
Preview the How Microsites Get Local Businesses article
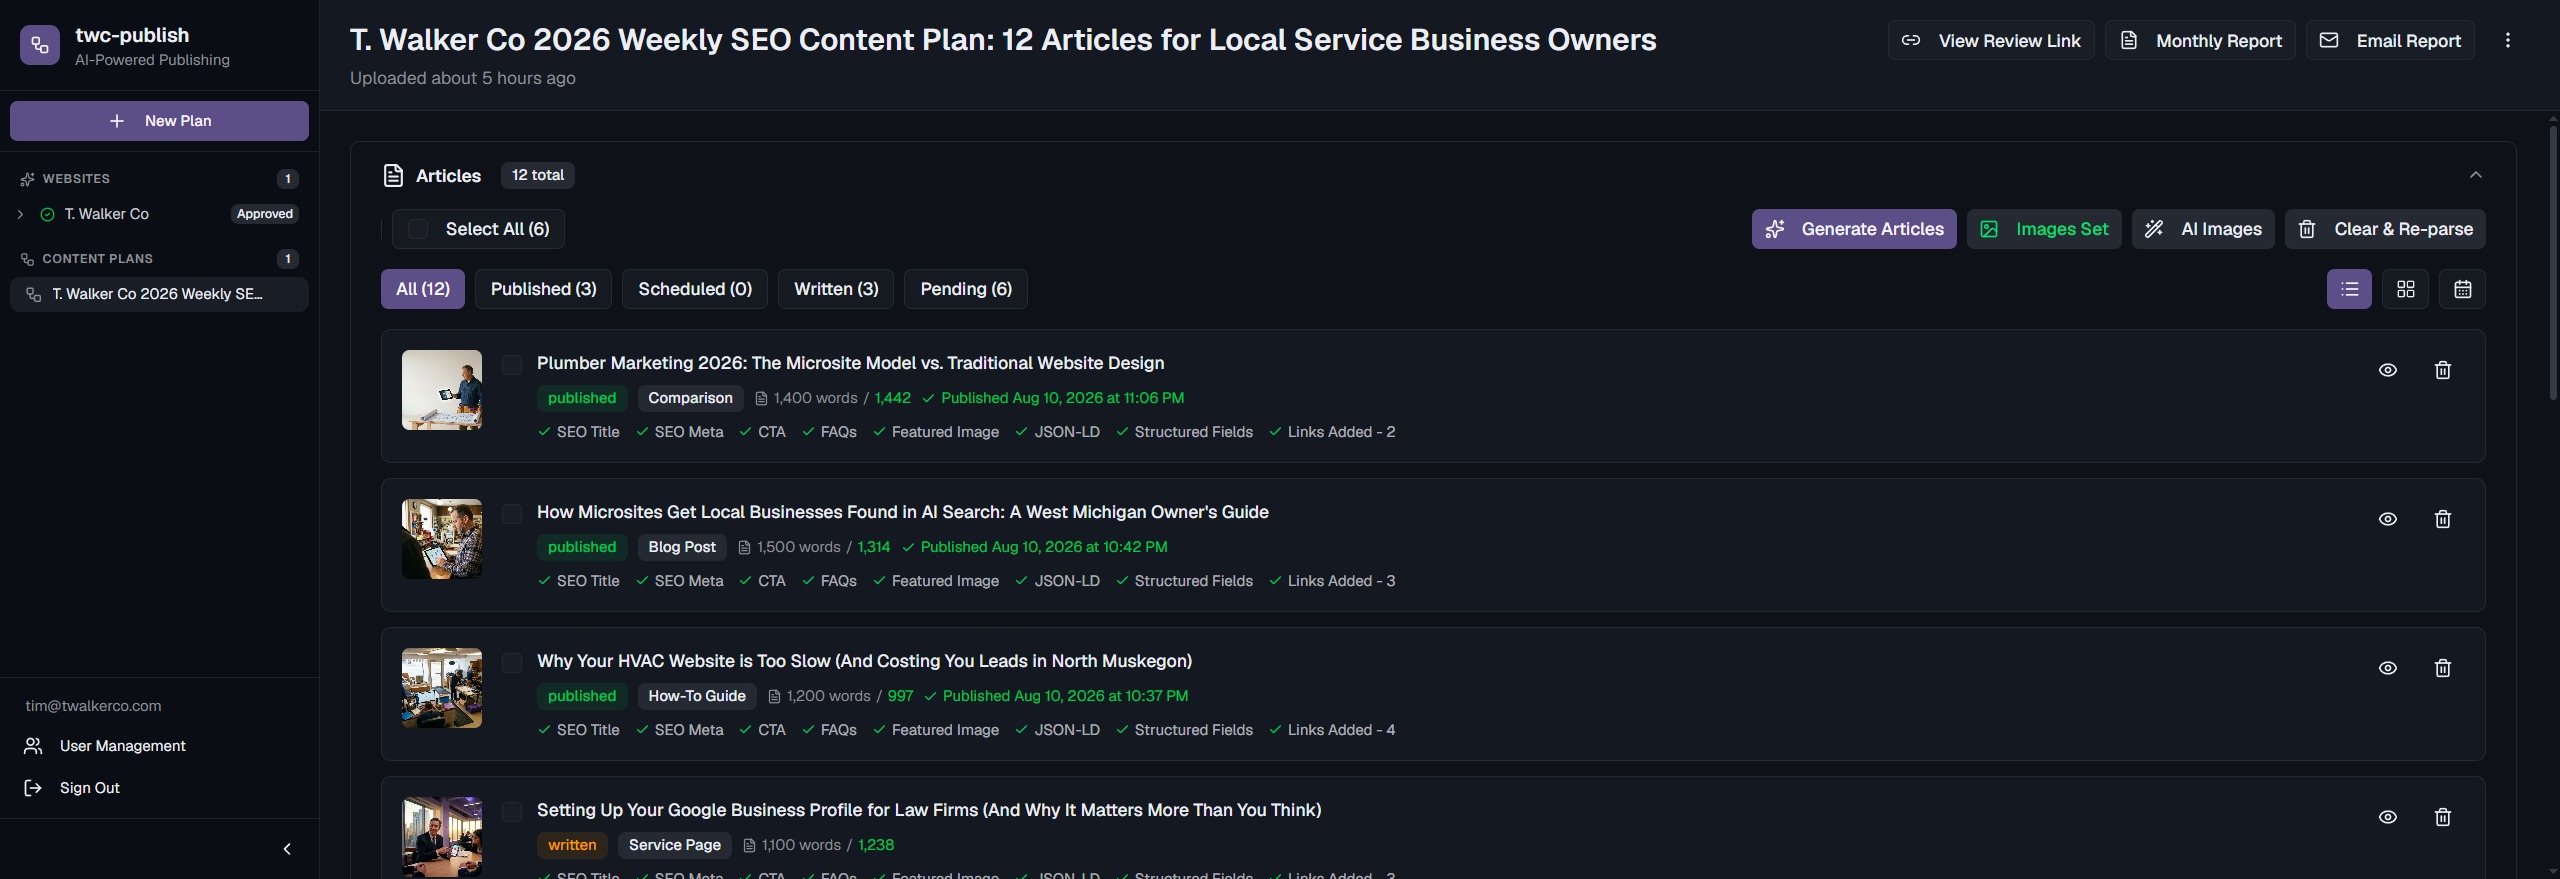(x=2388, y=519)
